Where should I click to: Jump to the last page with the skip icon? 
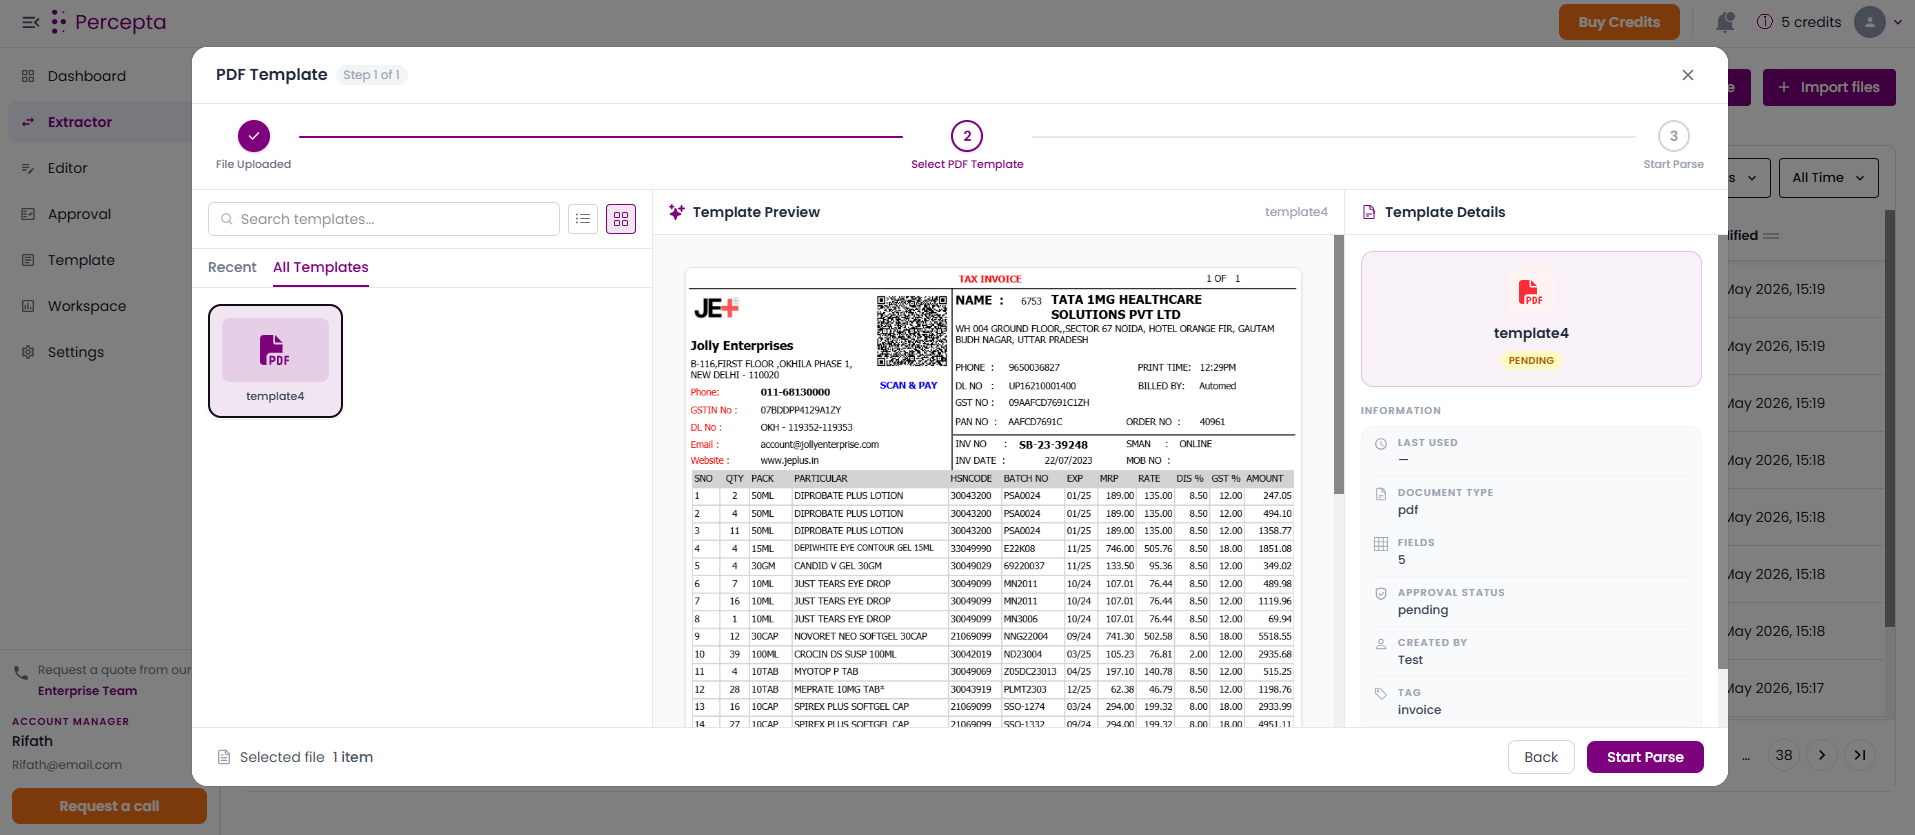pos(1860,755)
